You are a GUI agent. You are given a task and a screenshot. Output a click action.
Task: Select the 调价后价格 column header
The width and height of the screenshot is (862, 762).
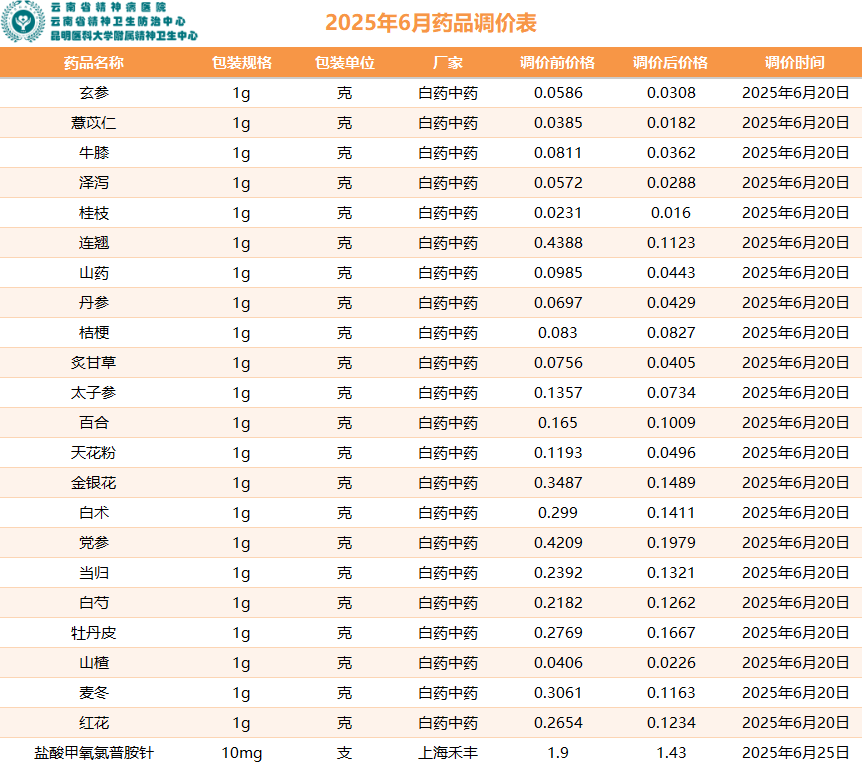[x=670, y=63]
